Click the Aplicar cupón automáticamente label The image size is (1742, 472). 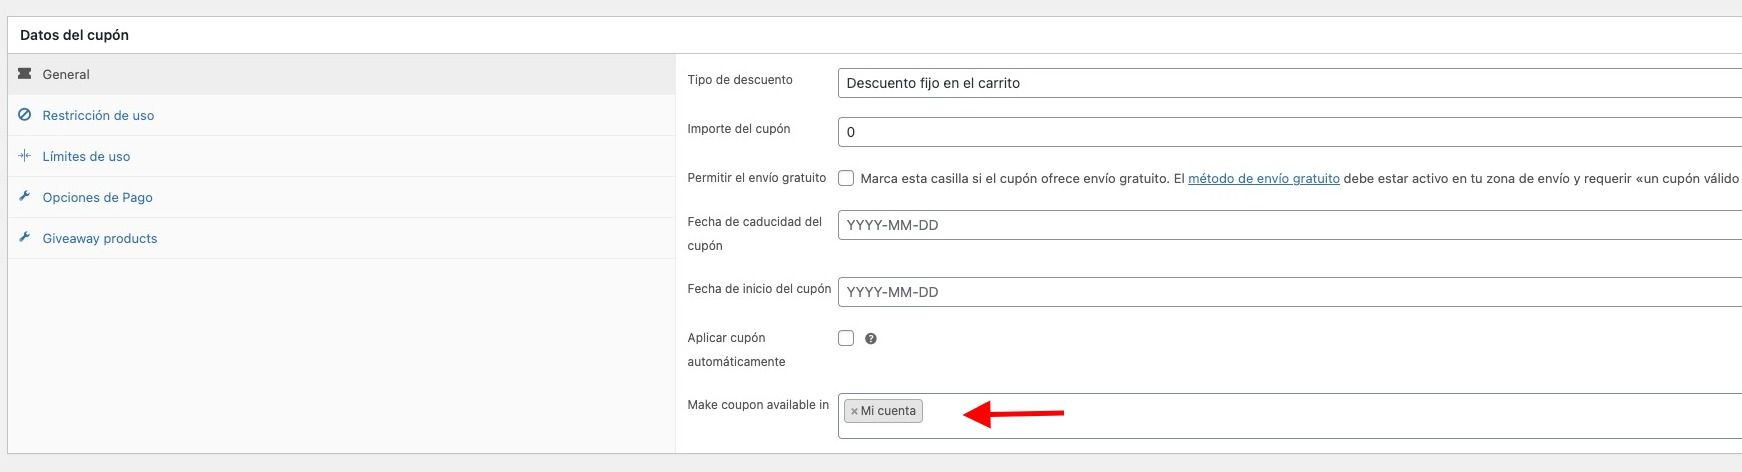tap(737, 350)
